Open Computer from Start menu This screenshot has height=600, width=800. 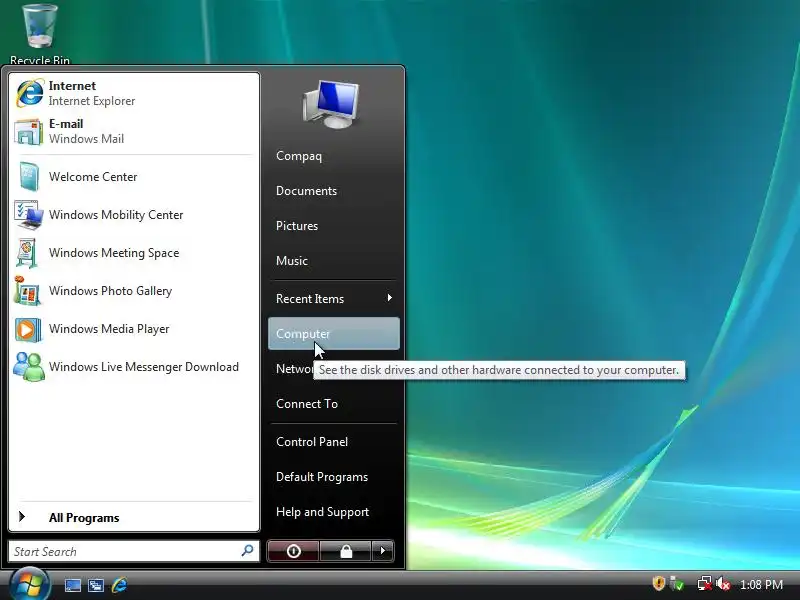[334, 334]
